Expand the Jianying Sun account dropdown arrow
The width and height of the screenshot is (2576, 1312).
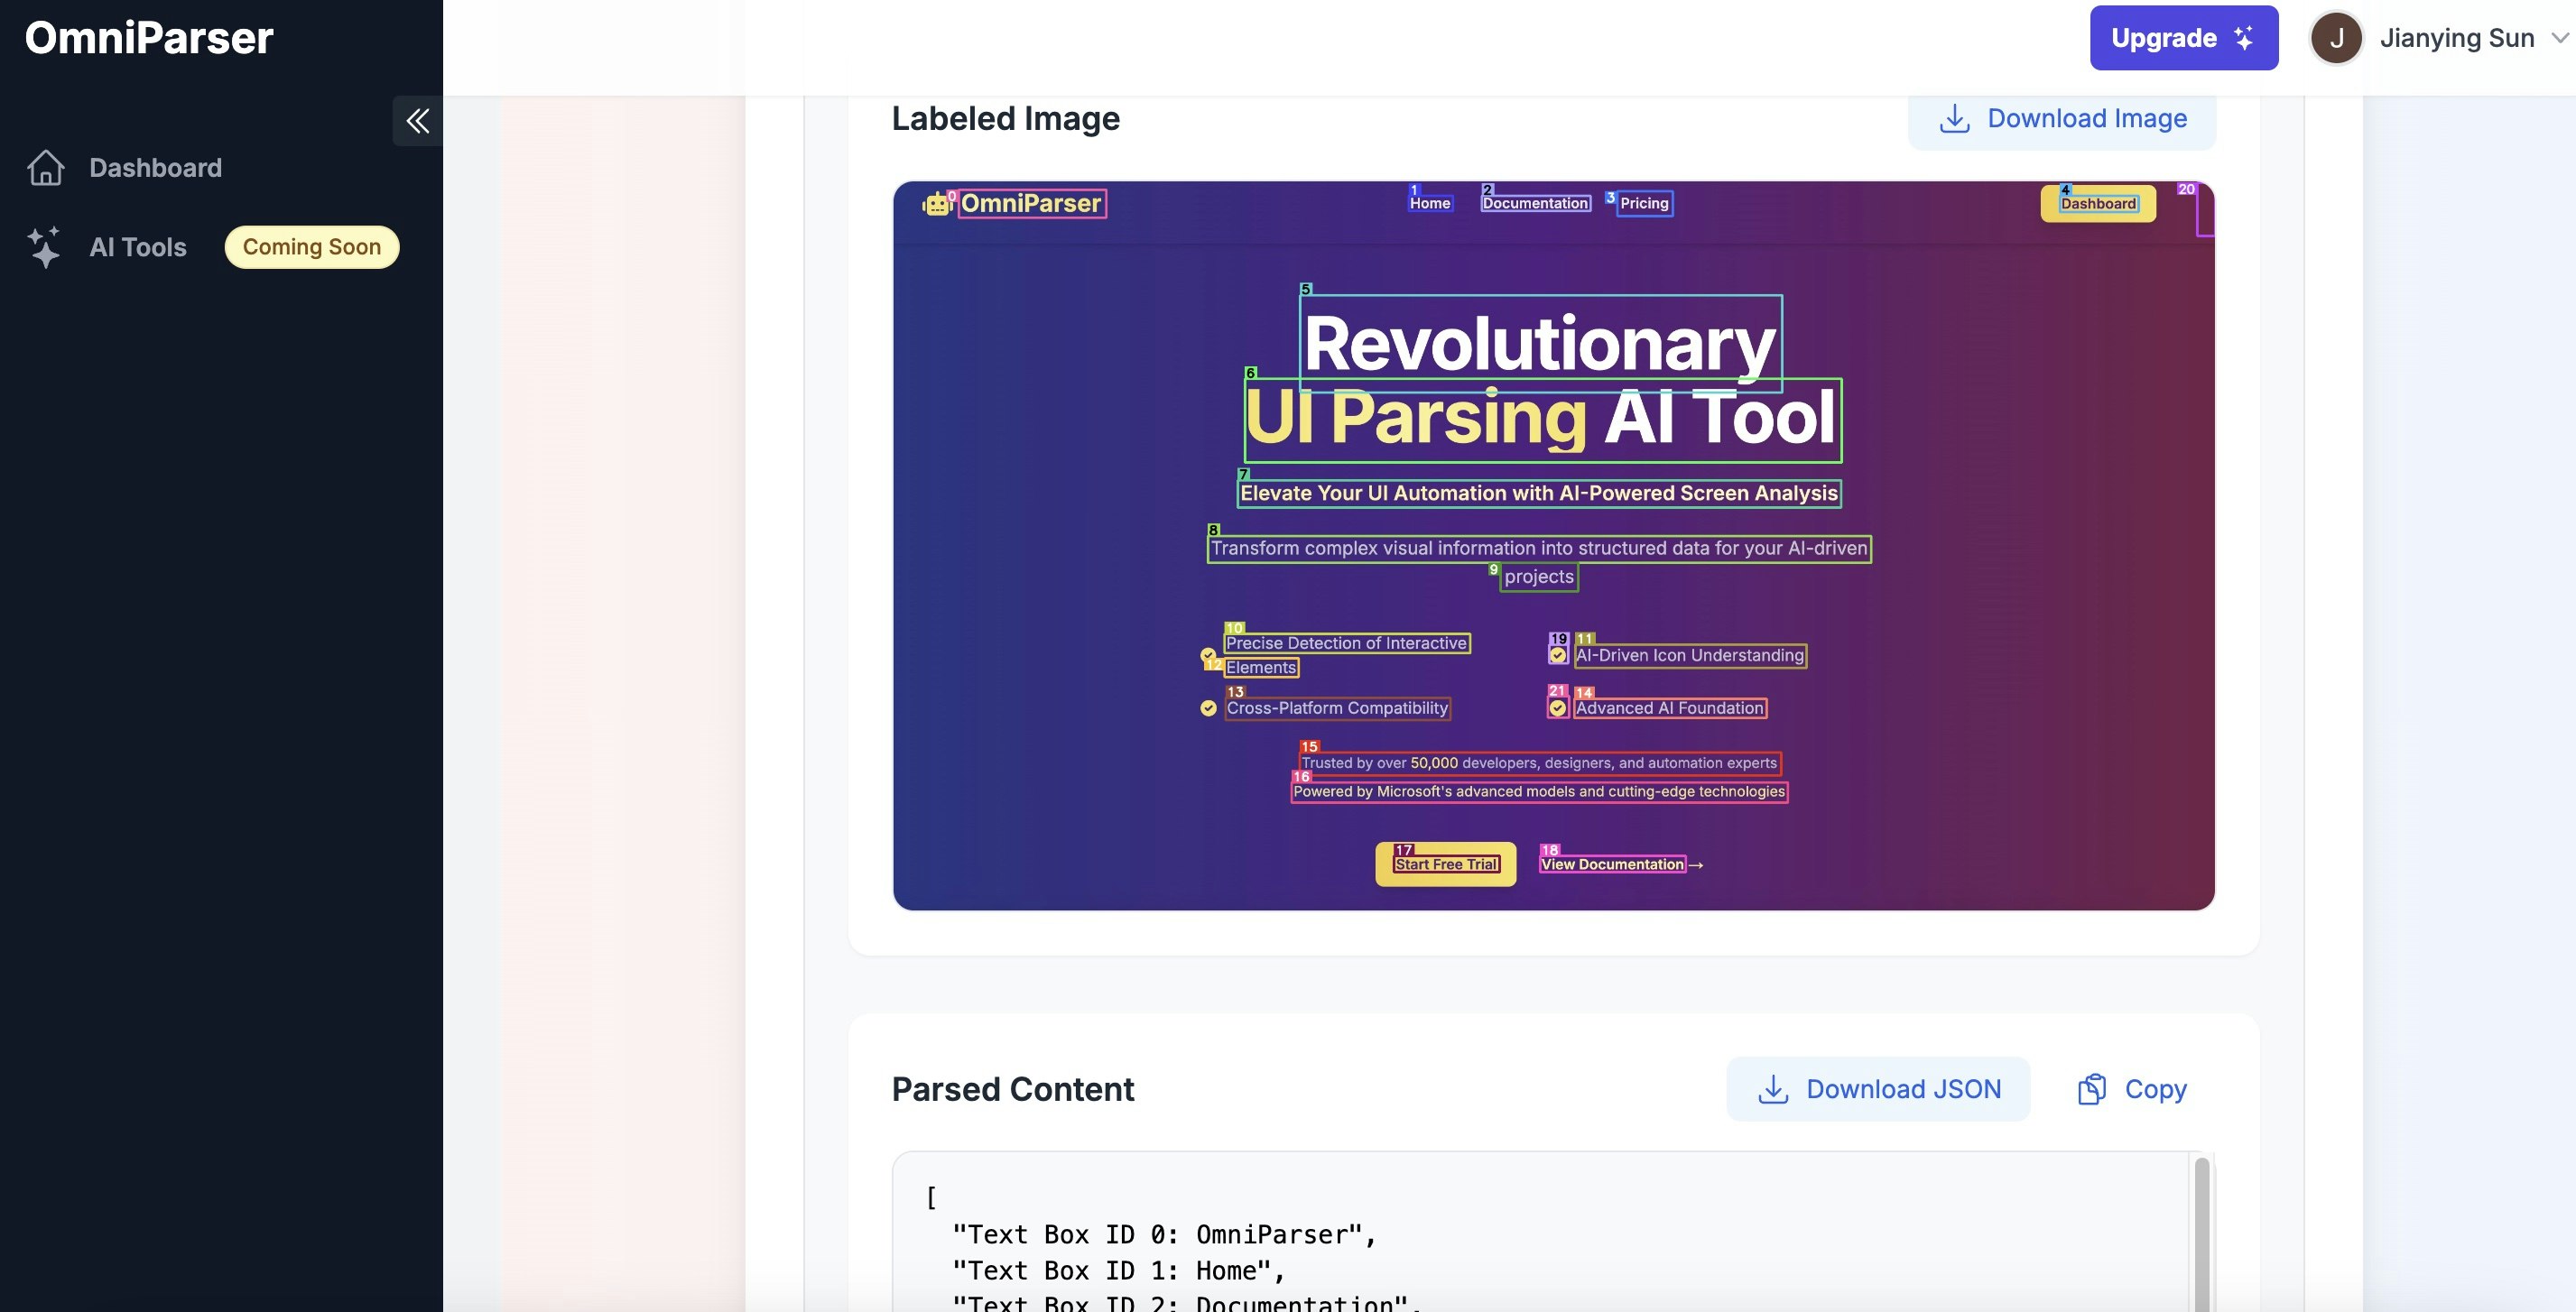(x=2560, y=38)
